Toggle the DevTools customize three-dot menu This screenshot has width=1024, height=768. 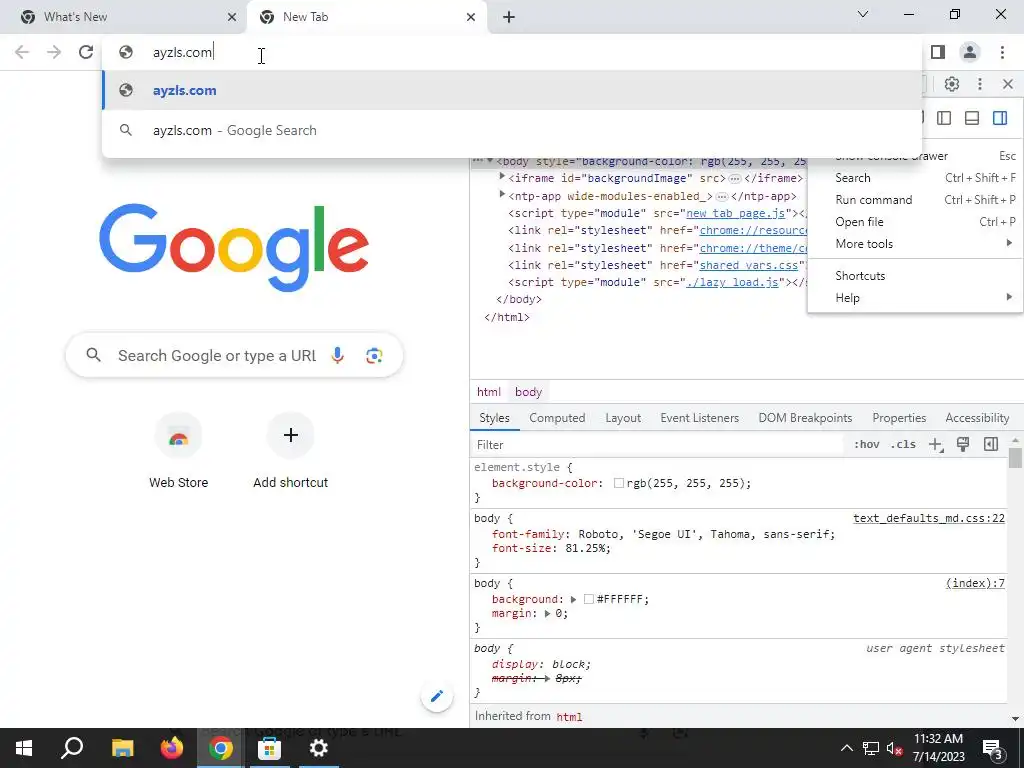[980, 84]
